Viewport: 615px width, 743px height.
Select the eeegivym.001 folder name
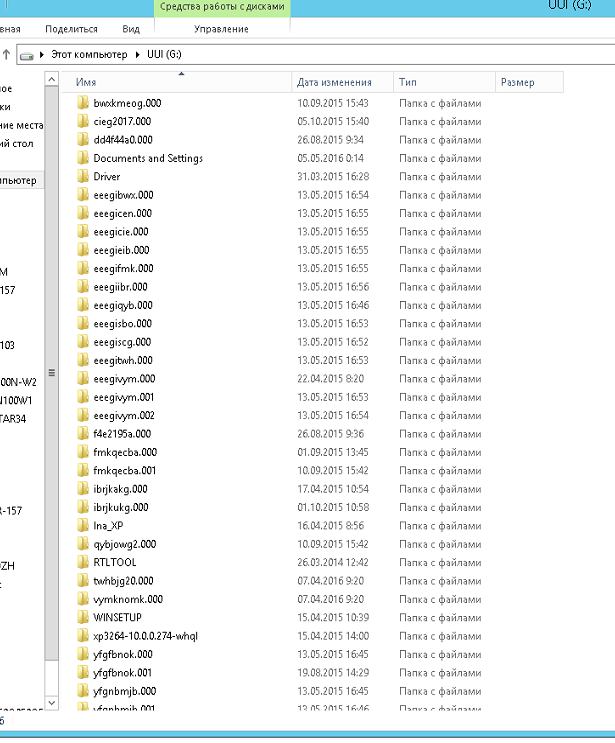click(124, 397)
